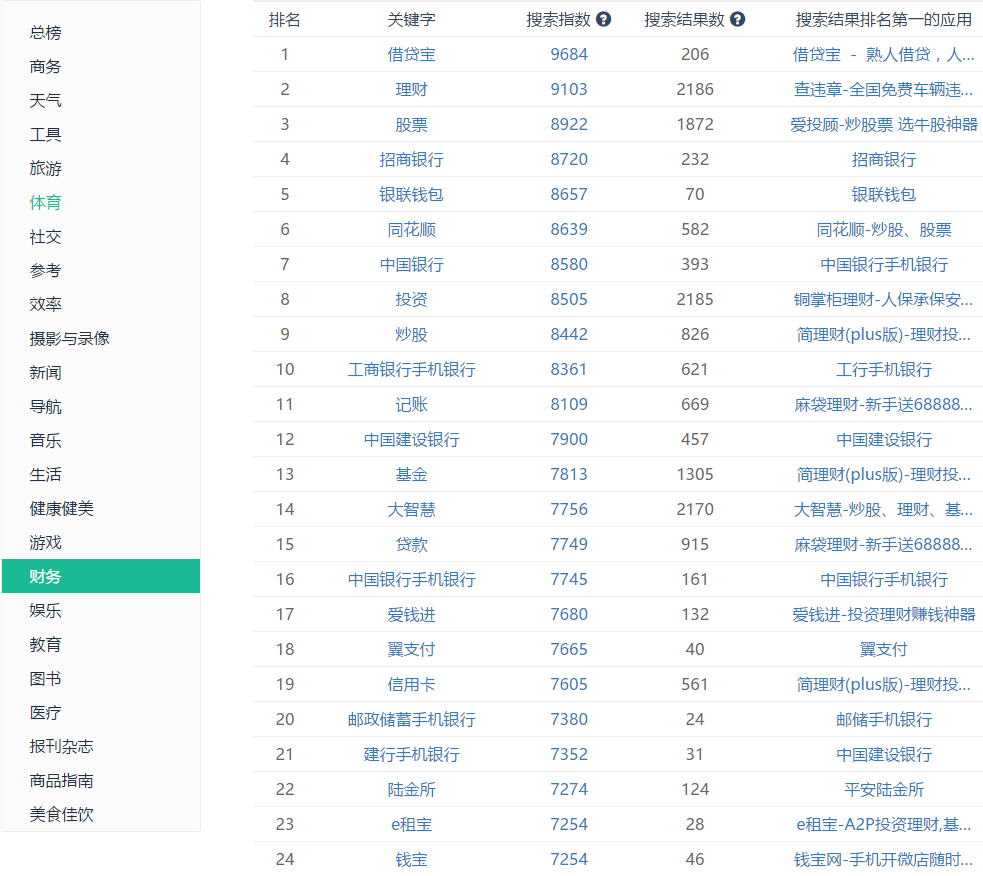Screen dimensions: 983x876
Task: Click the 爱钱进 keyword link
Action: [411, 615]
